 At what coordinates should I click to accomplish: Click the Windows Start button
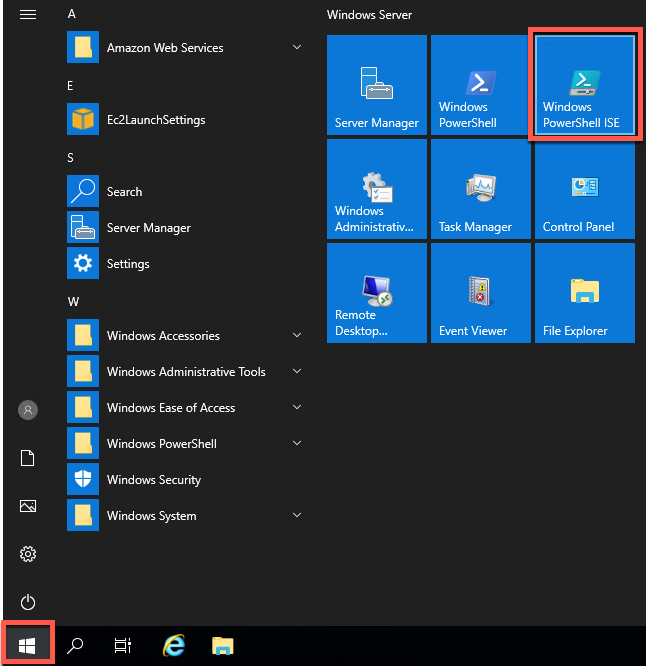(x=27, y=646)
